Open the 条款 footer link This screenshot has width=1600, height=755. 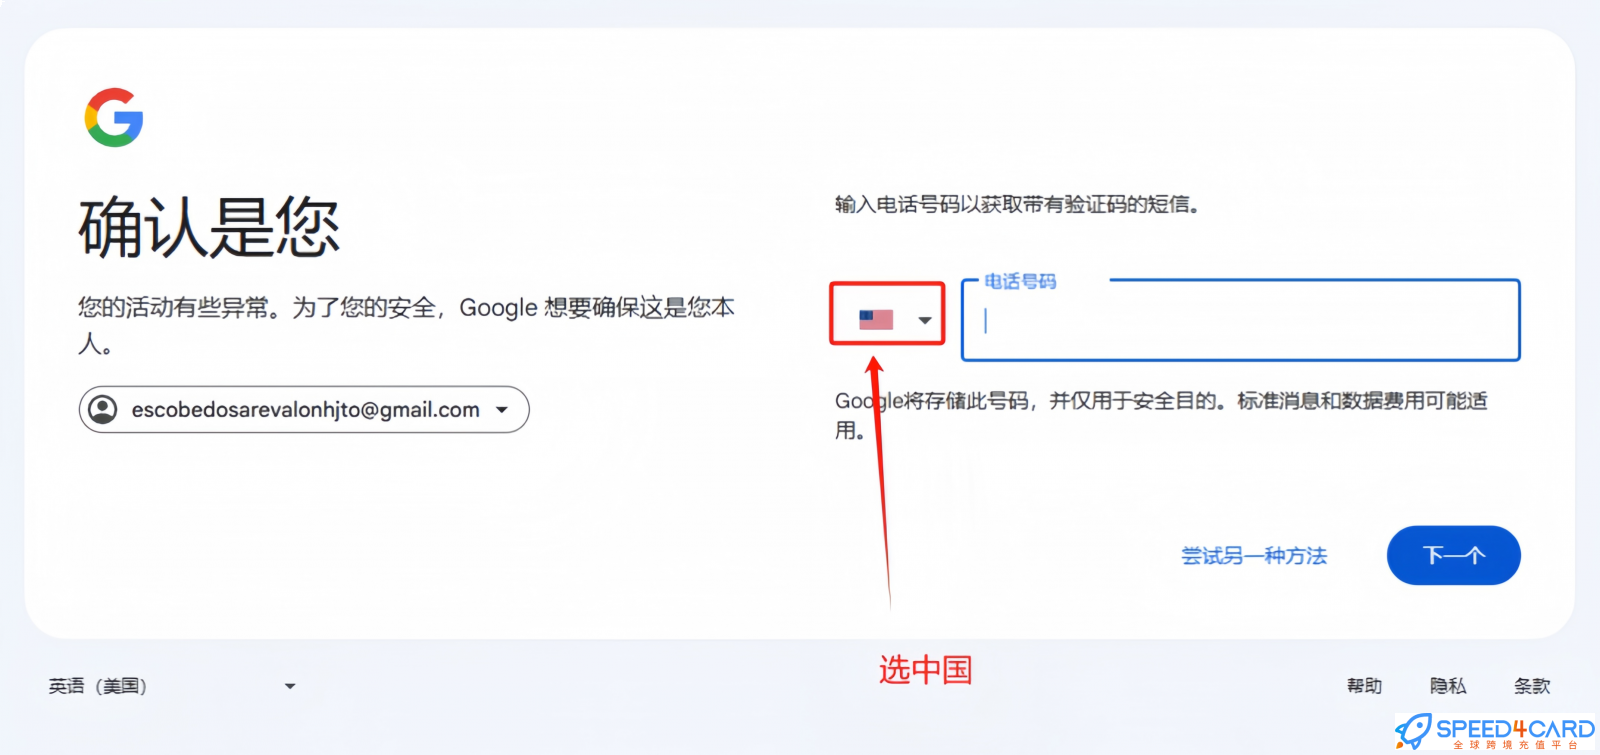[x=1532, y=686]
